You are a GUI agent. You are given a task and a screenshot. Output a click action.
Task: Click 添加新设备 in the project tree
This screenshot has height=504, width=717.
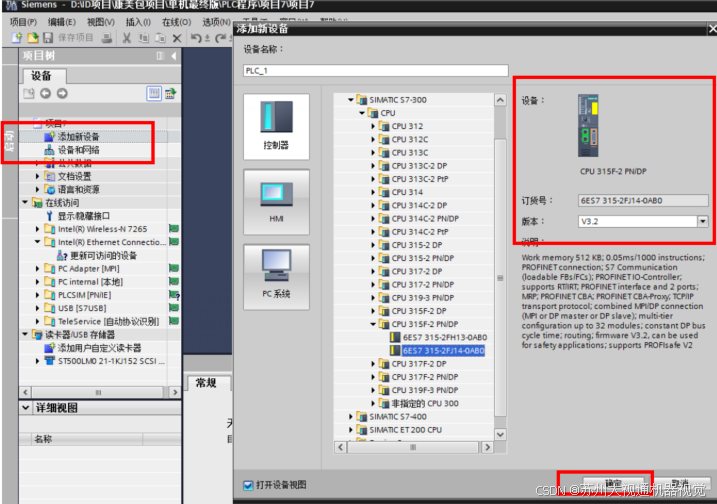click(x=78, y=137)
